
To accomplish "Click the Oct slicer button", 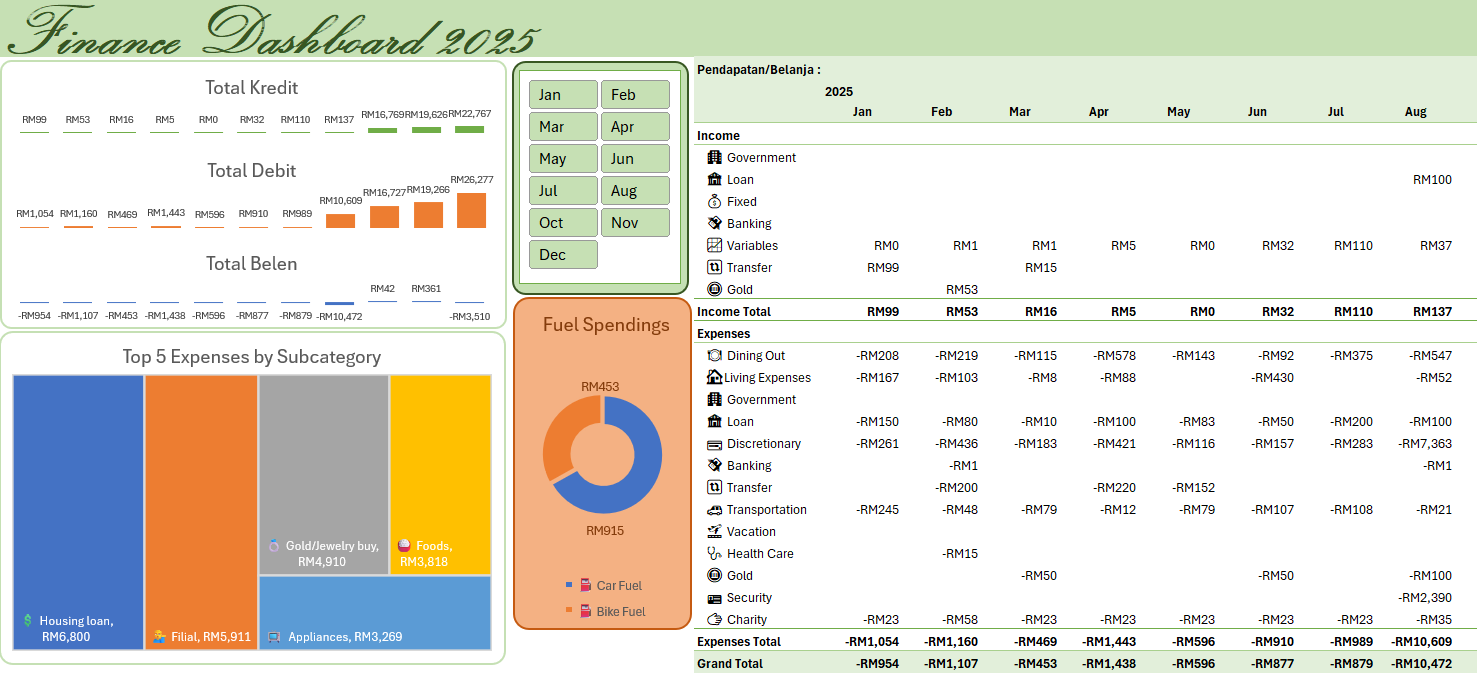I will (562, 222).
